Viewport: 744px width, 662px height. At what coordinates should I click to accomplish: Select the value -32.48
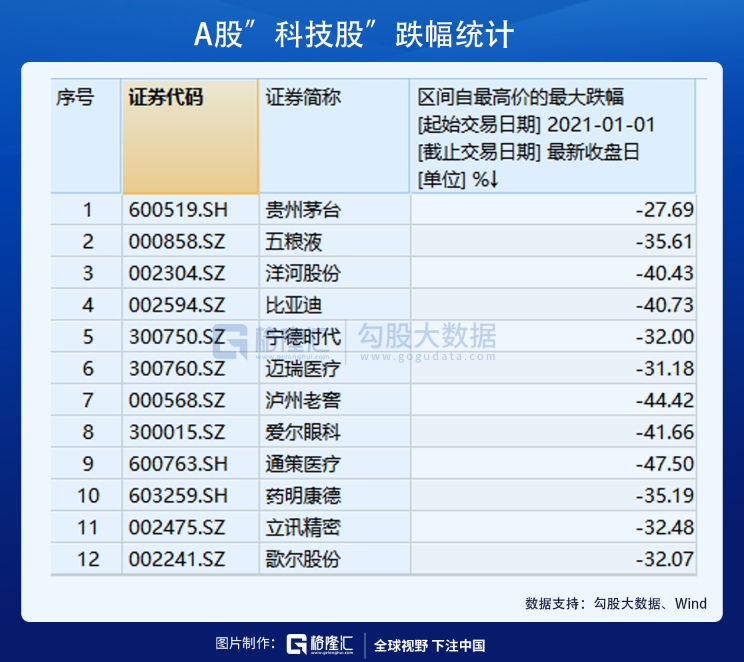pyautogui.click(x=664, y=528)
